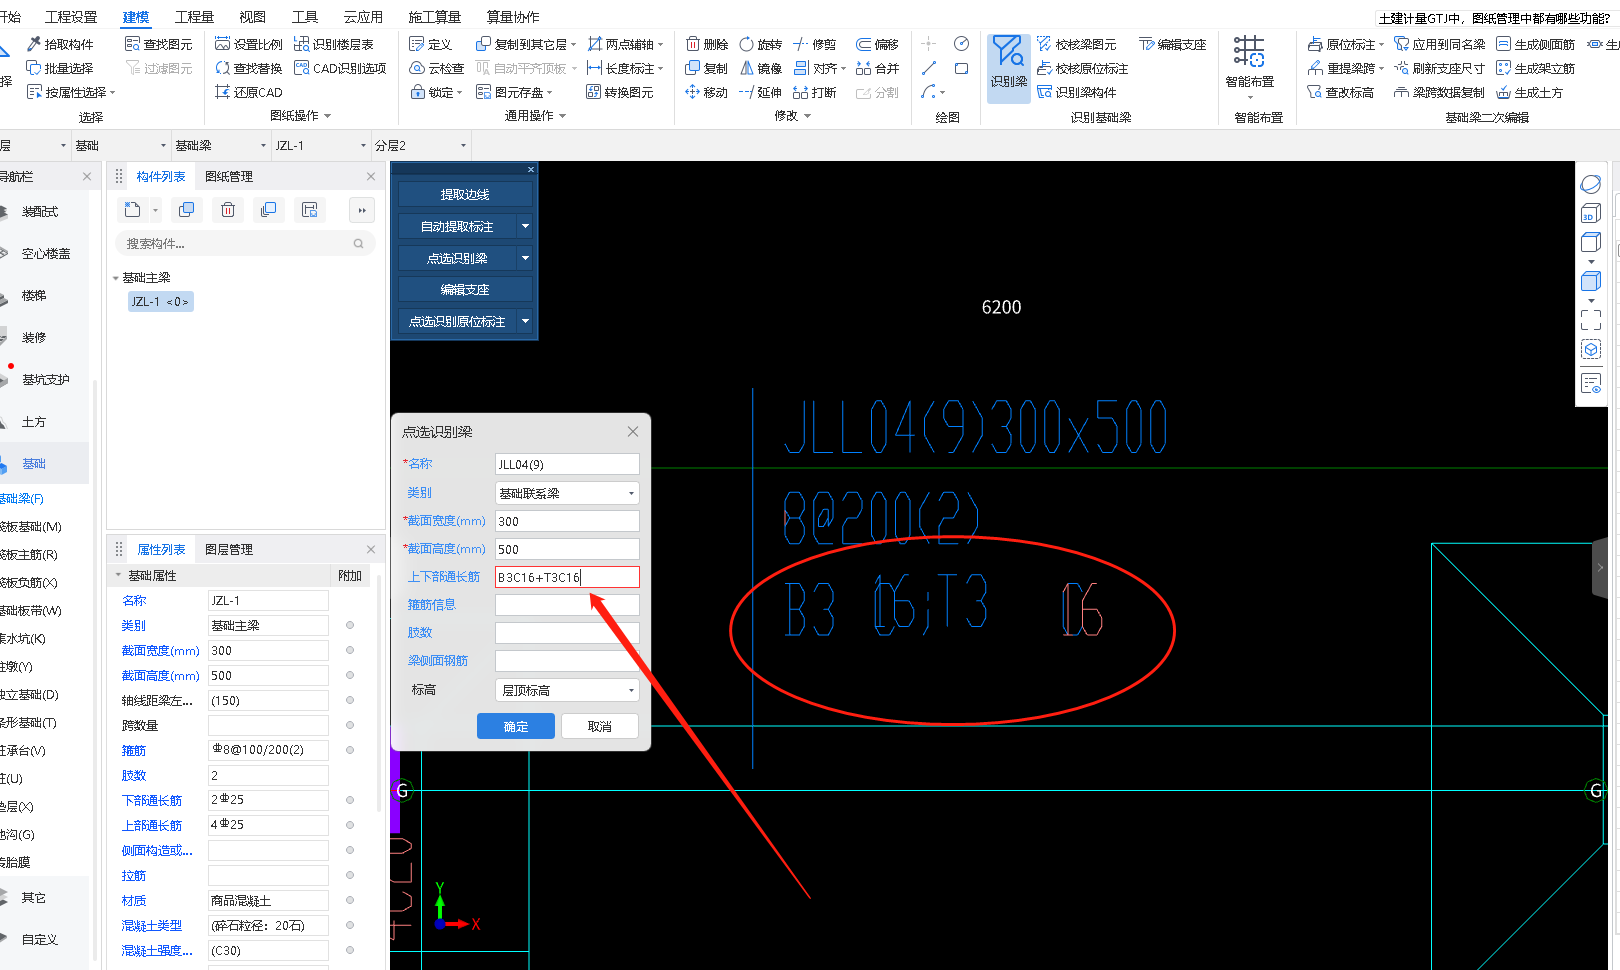Select JZL-1 <0> in the component tree

(x=160, y=301)
